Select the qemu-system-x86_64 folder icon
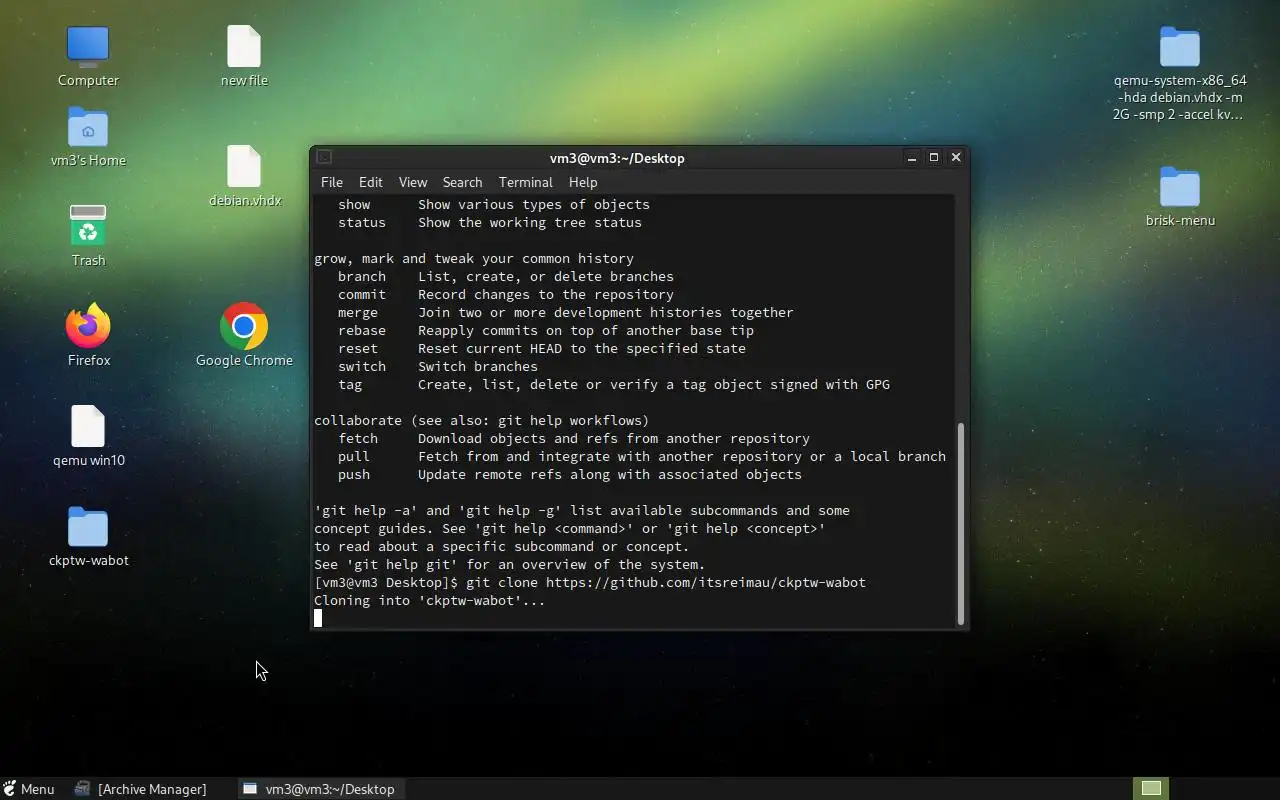 point(1180,47)
